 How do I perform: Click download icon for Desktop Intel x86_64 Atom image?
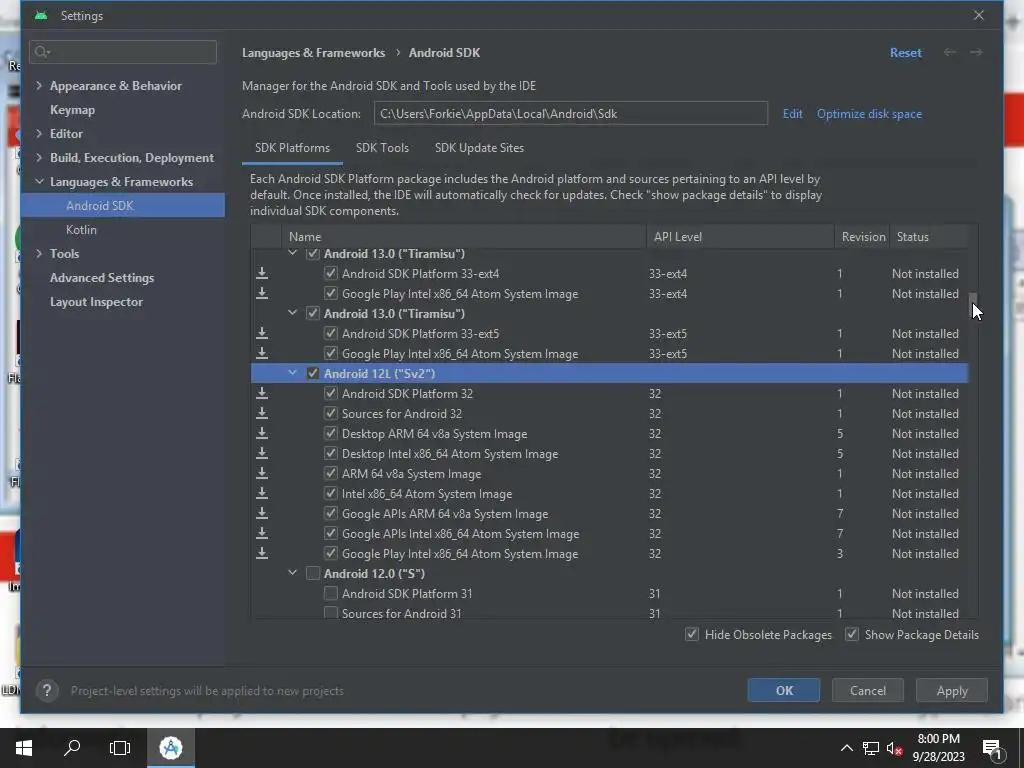point(262,454)
